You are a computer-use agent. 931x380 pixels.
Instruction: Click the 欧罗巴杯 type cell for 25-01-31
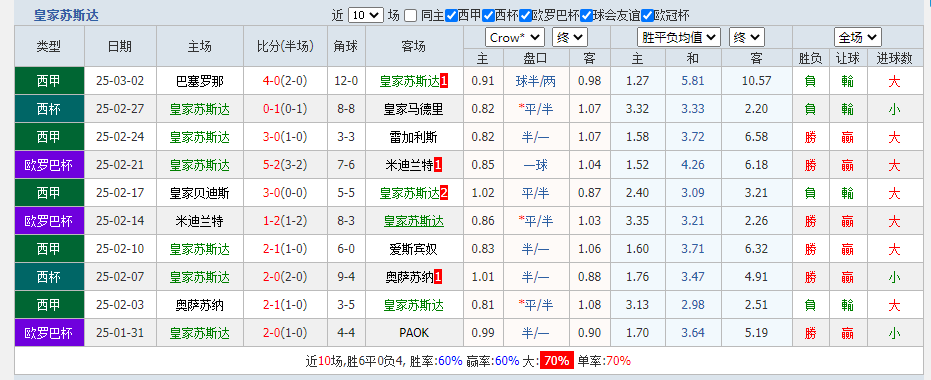pos(49,333)
